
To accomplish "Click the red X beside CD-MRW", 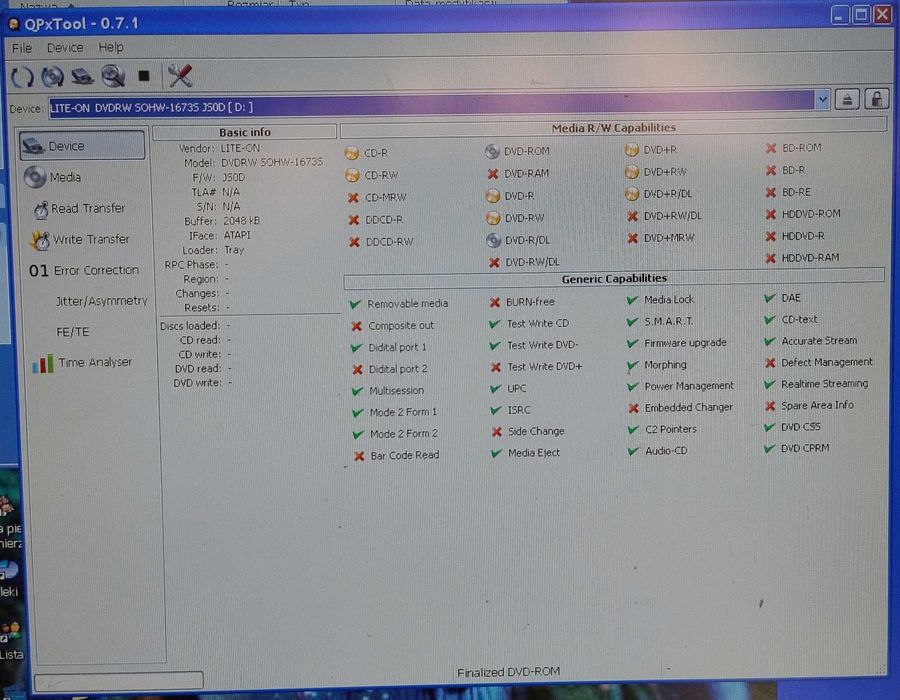I will tap(354, 198).
